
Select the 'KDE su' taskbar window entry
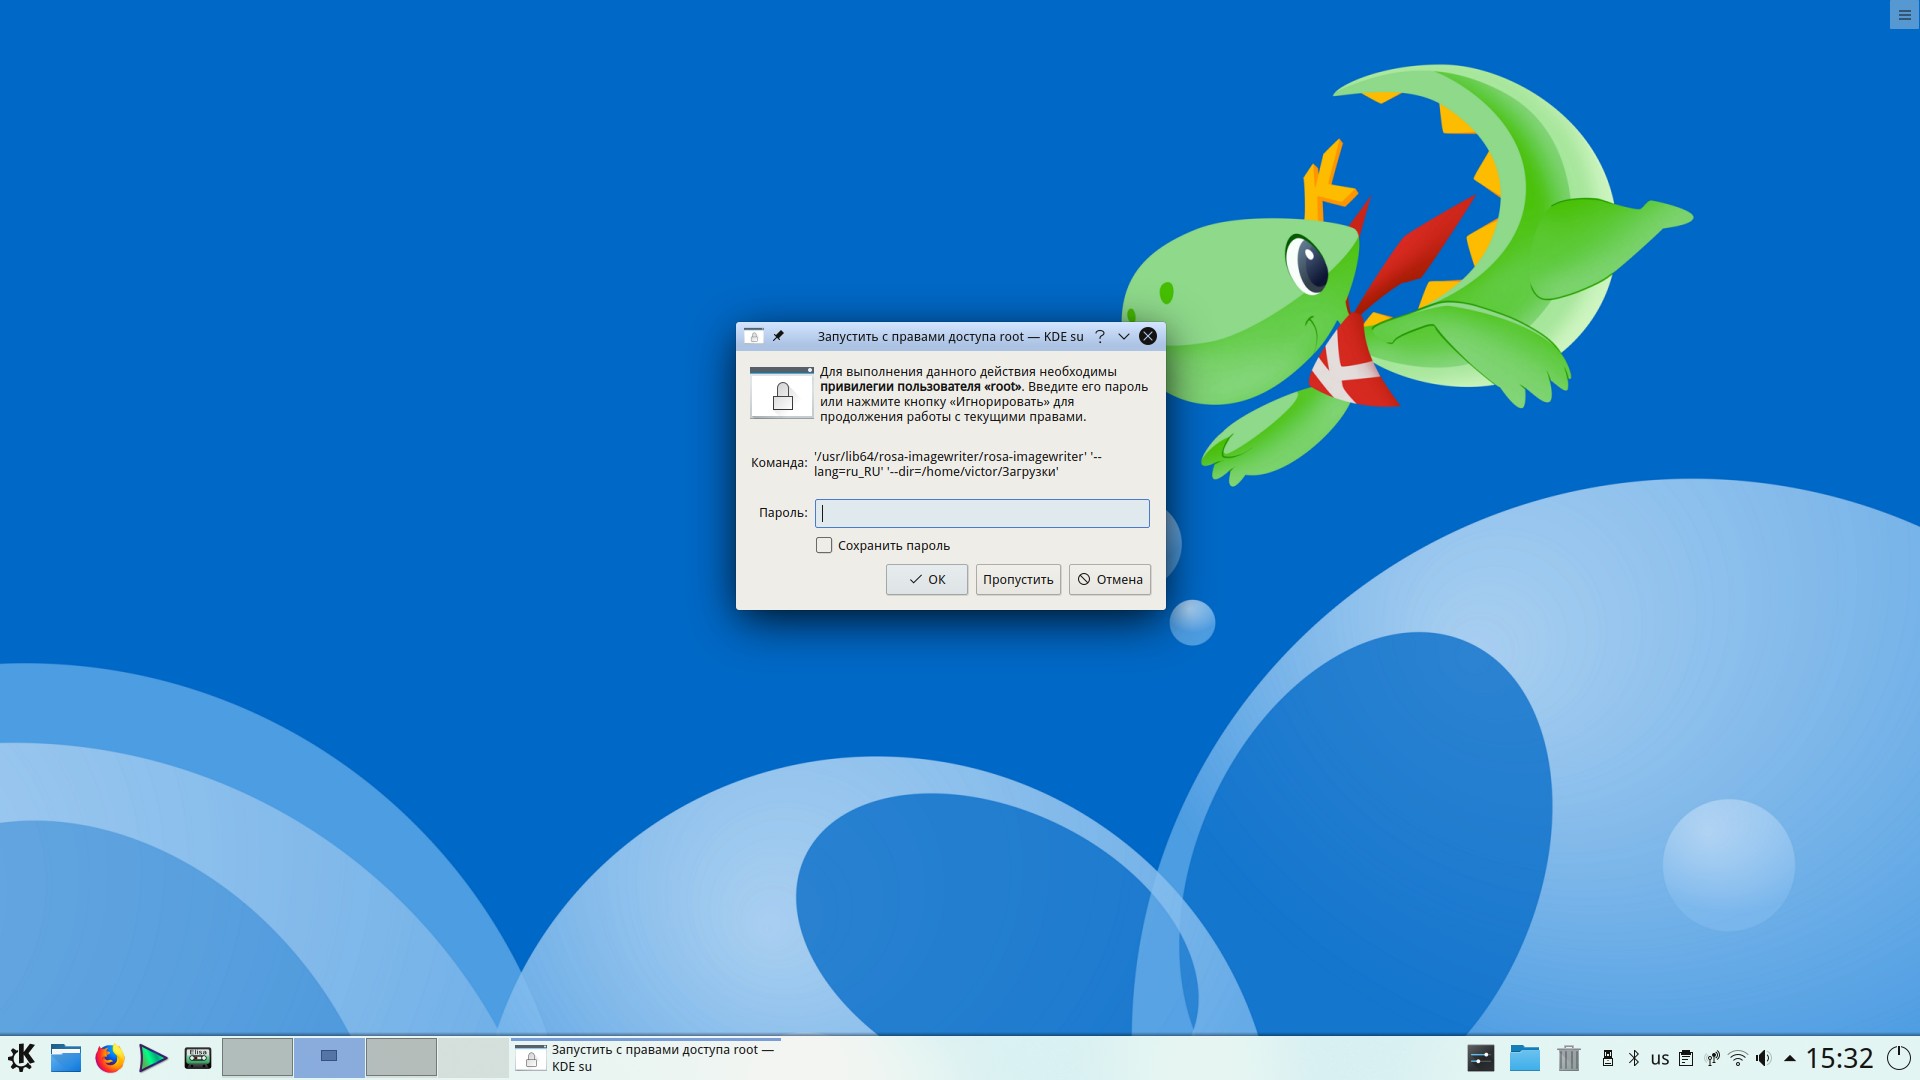tap(645, 1058)
